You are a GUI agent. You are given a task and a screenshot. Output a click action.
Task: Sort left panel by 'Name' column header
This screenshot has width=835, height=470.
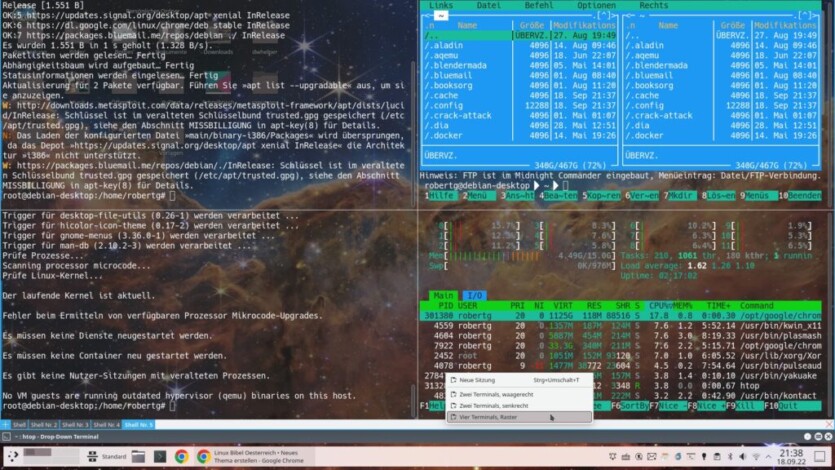pyautogui.click(x=467, y=25)
